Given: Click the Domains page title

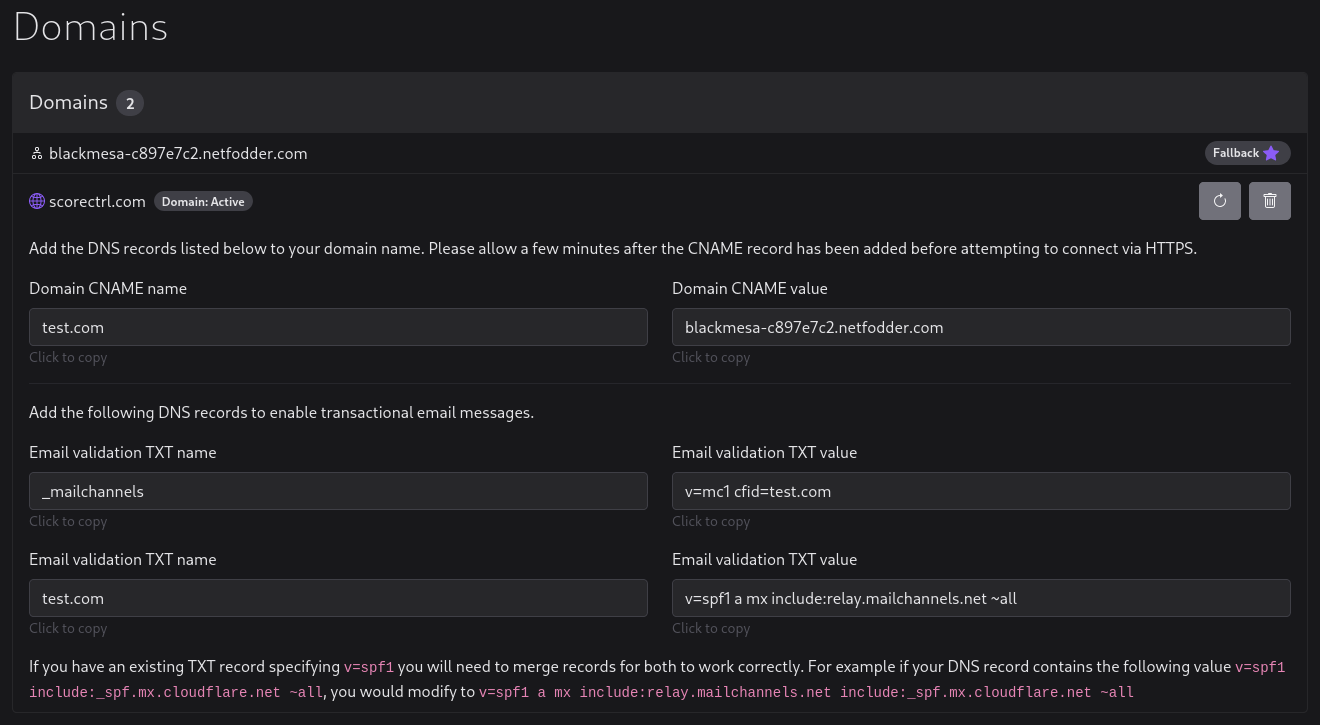Looking at the screenshot, I should coord(90,27).
